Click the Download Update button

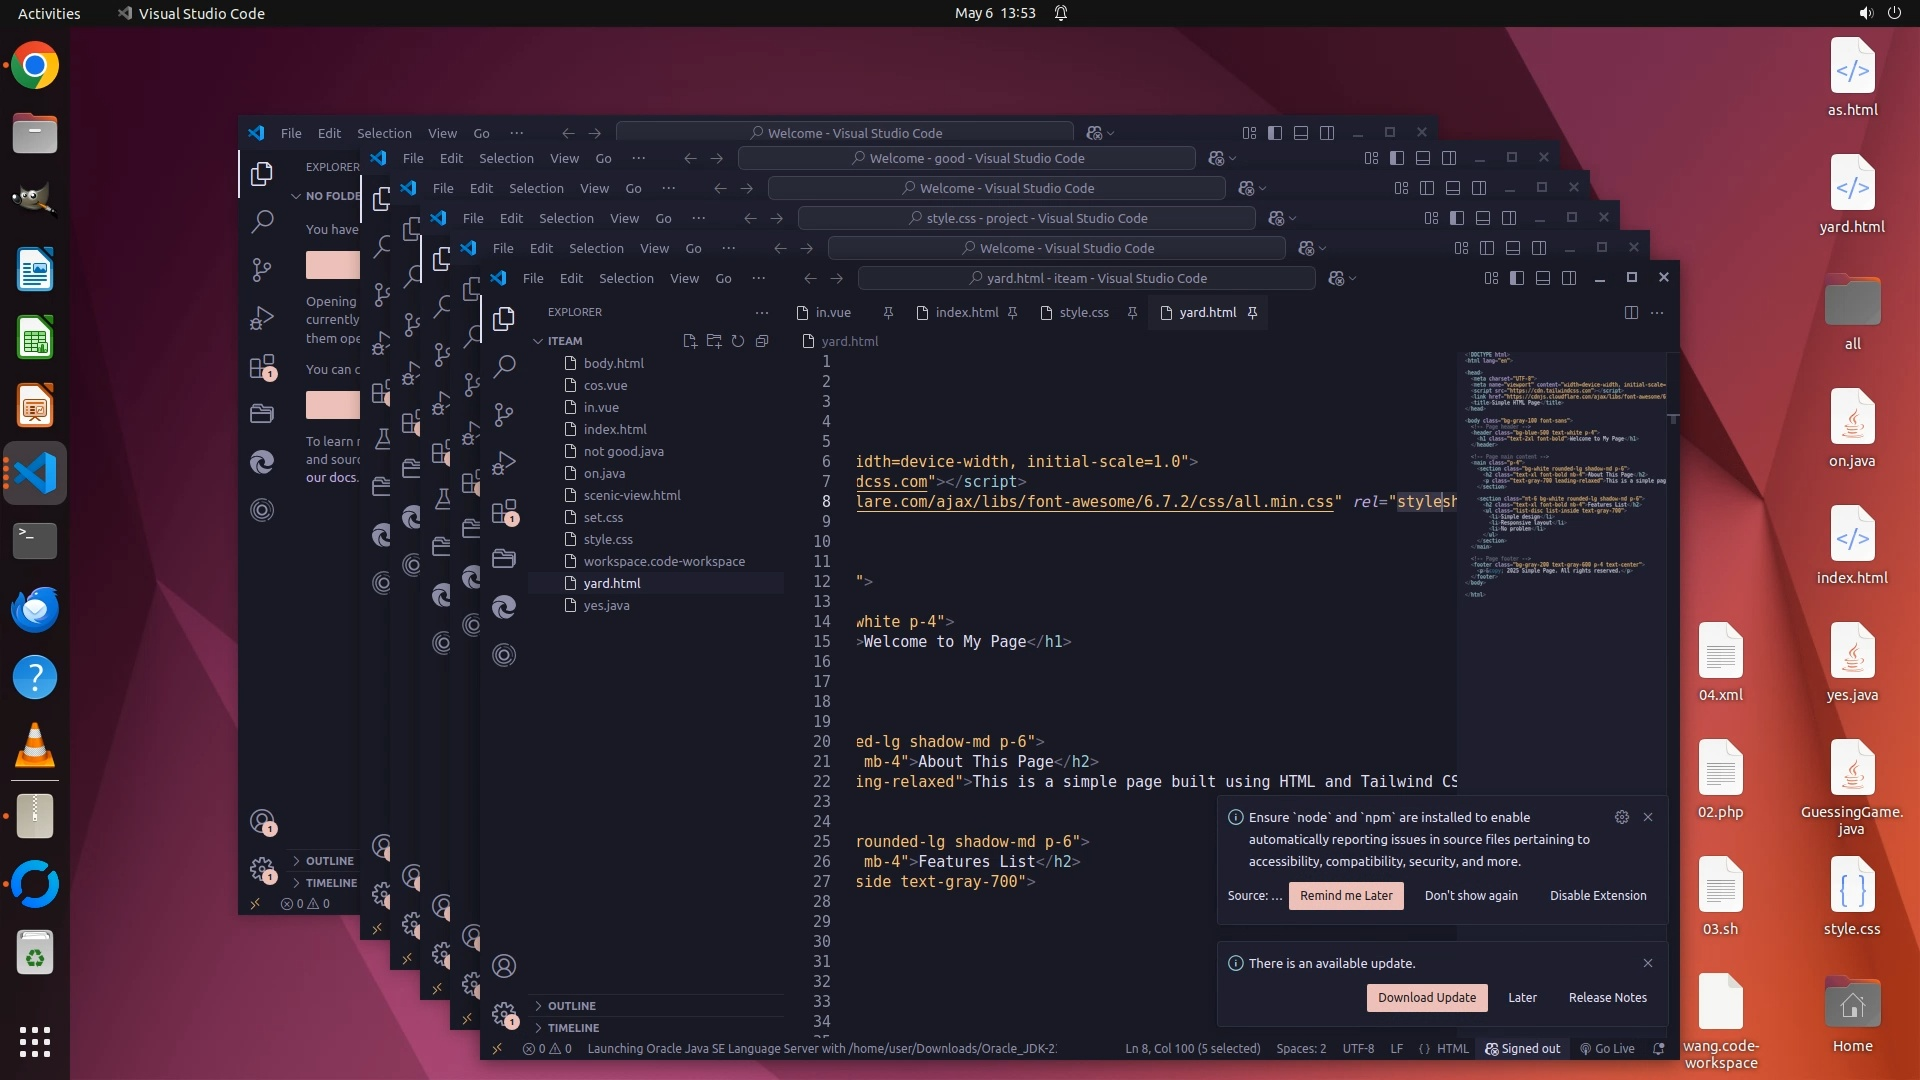1426,998
